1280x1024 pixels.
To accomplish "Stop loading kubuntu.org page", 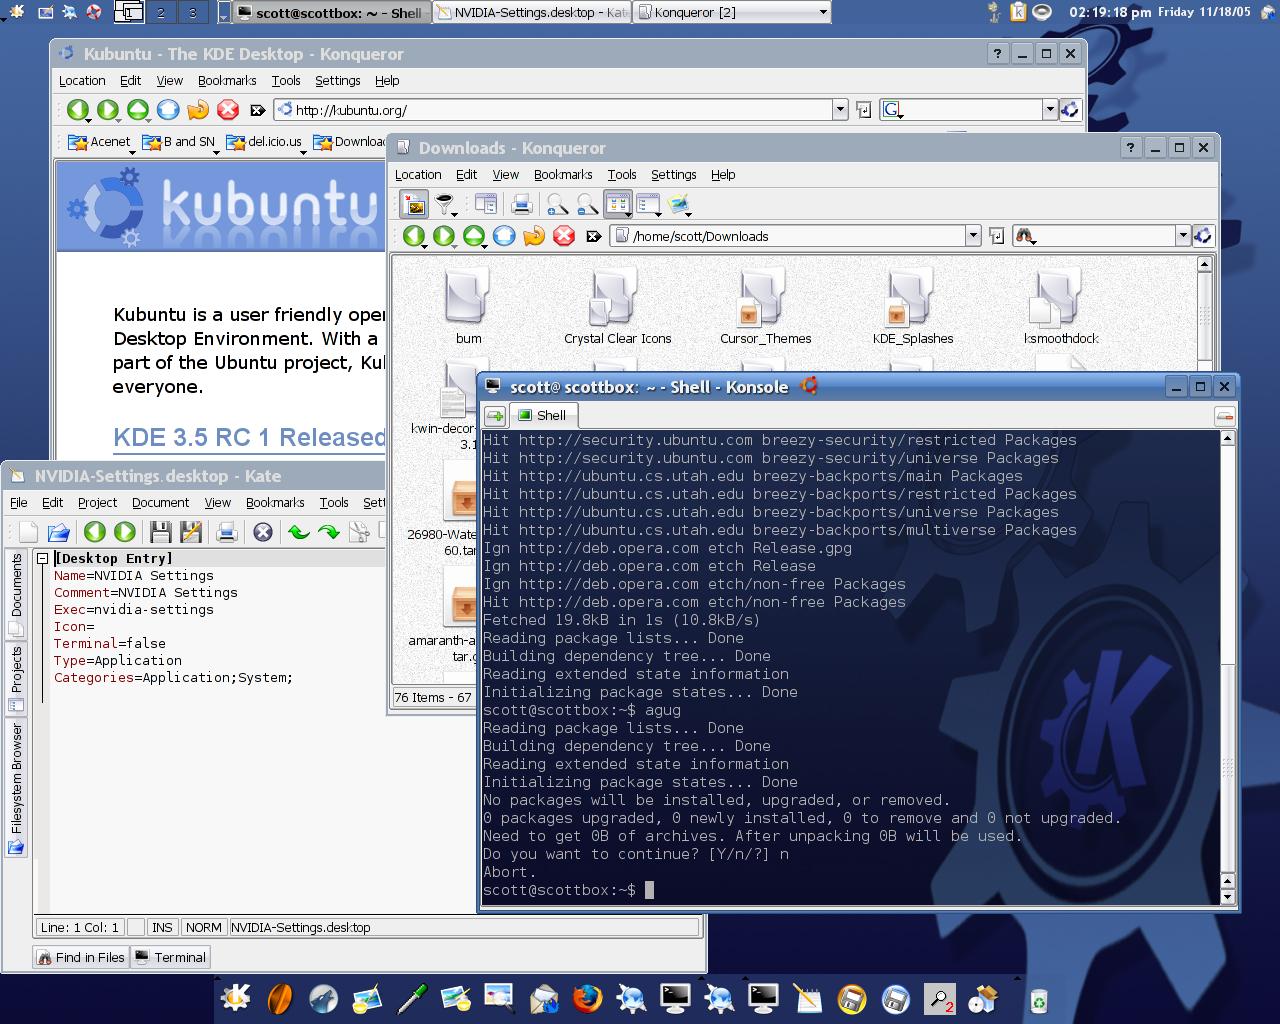I will tap(228, 110).
